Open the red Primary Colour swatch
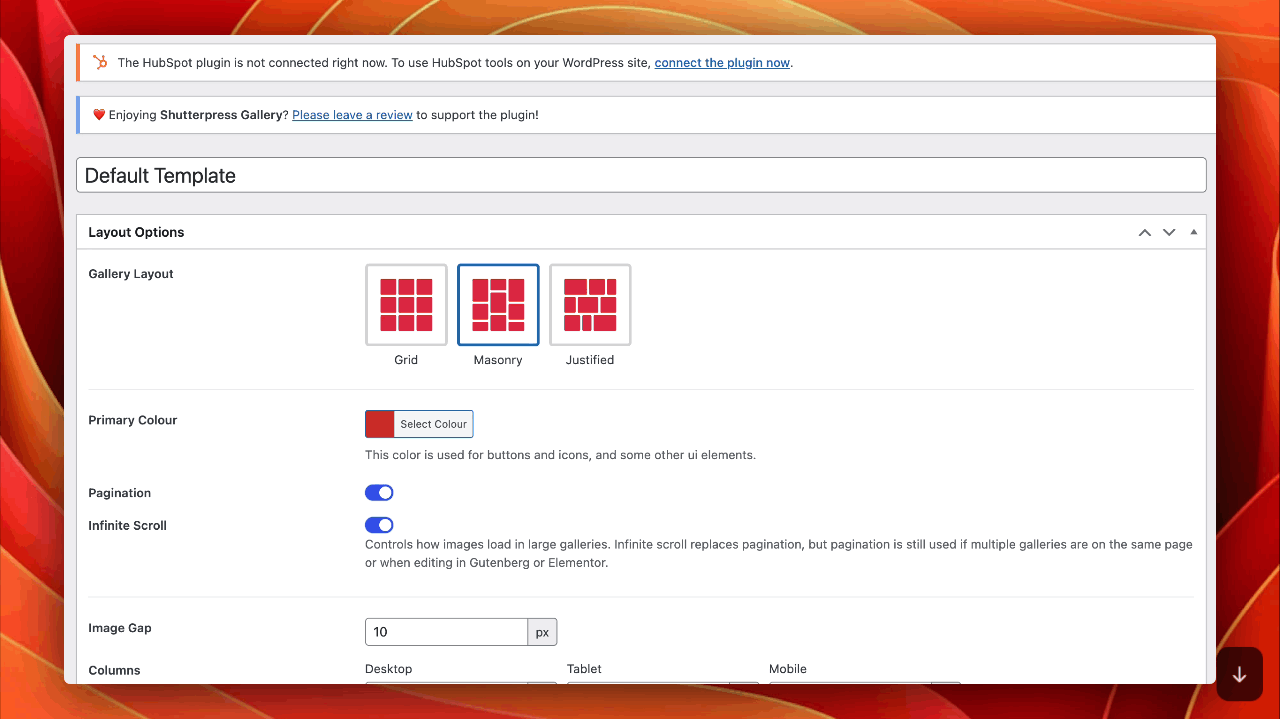Image resolution: width=1280 pixels, height=719 pixels. (380, 424)
